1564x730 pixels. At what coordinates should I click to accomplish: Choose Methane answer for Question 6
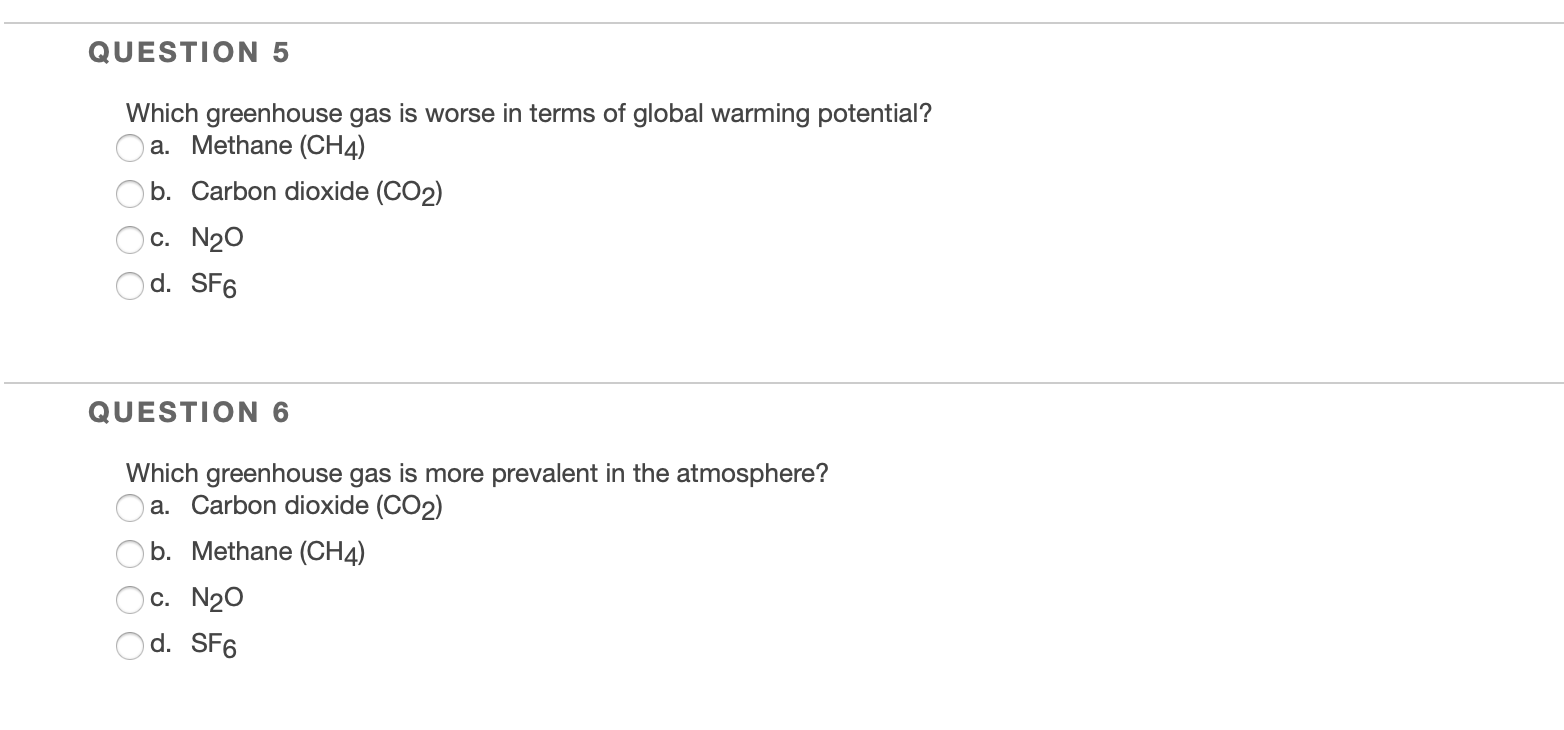(129, 554)
